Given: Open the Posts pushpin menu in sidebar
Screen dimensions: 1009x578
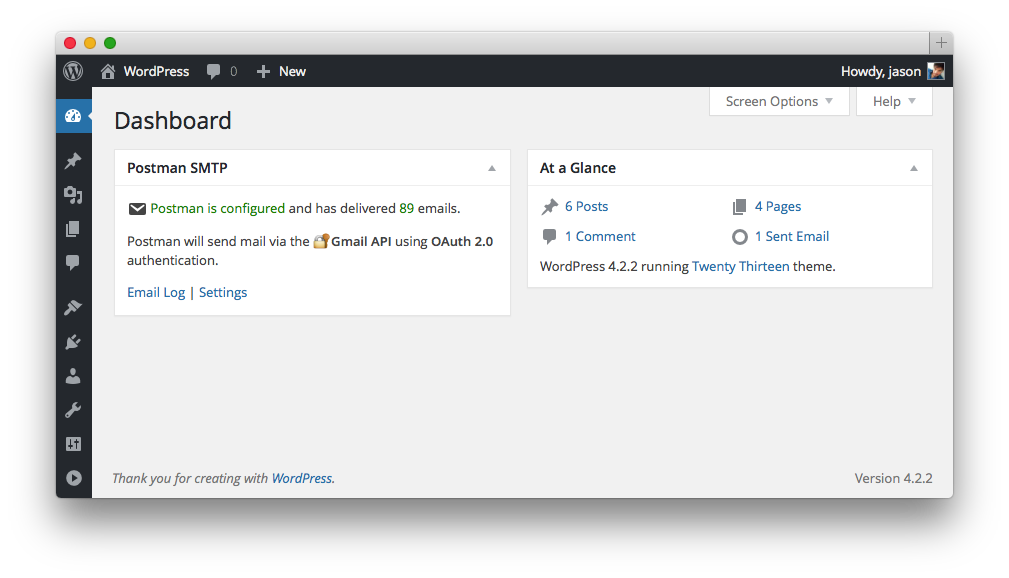Looking at the screenshot, I should tap(73, 161).
